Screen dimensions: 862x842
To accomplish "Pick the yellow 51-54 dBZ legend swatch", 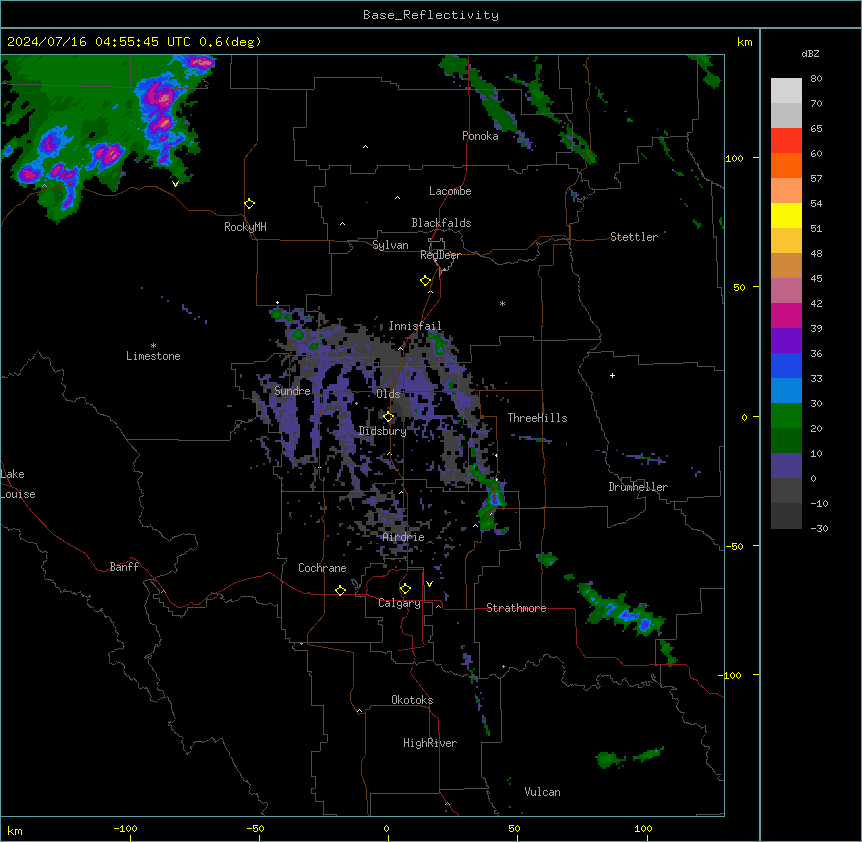I will (x=786, y=215).
